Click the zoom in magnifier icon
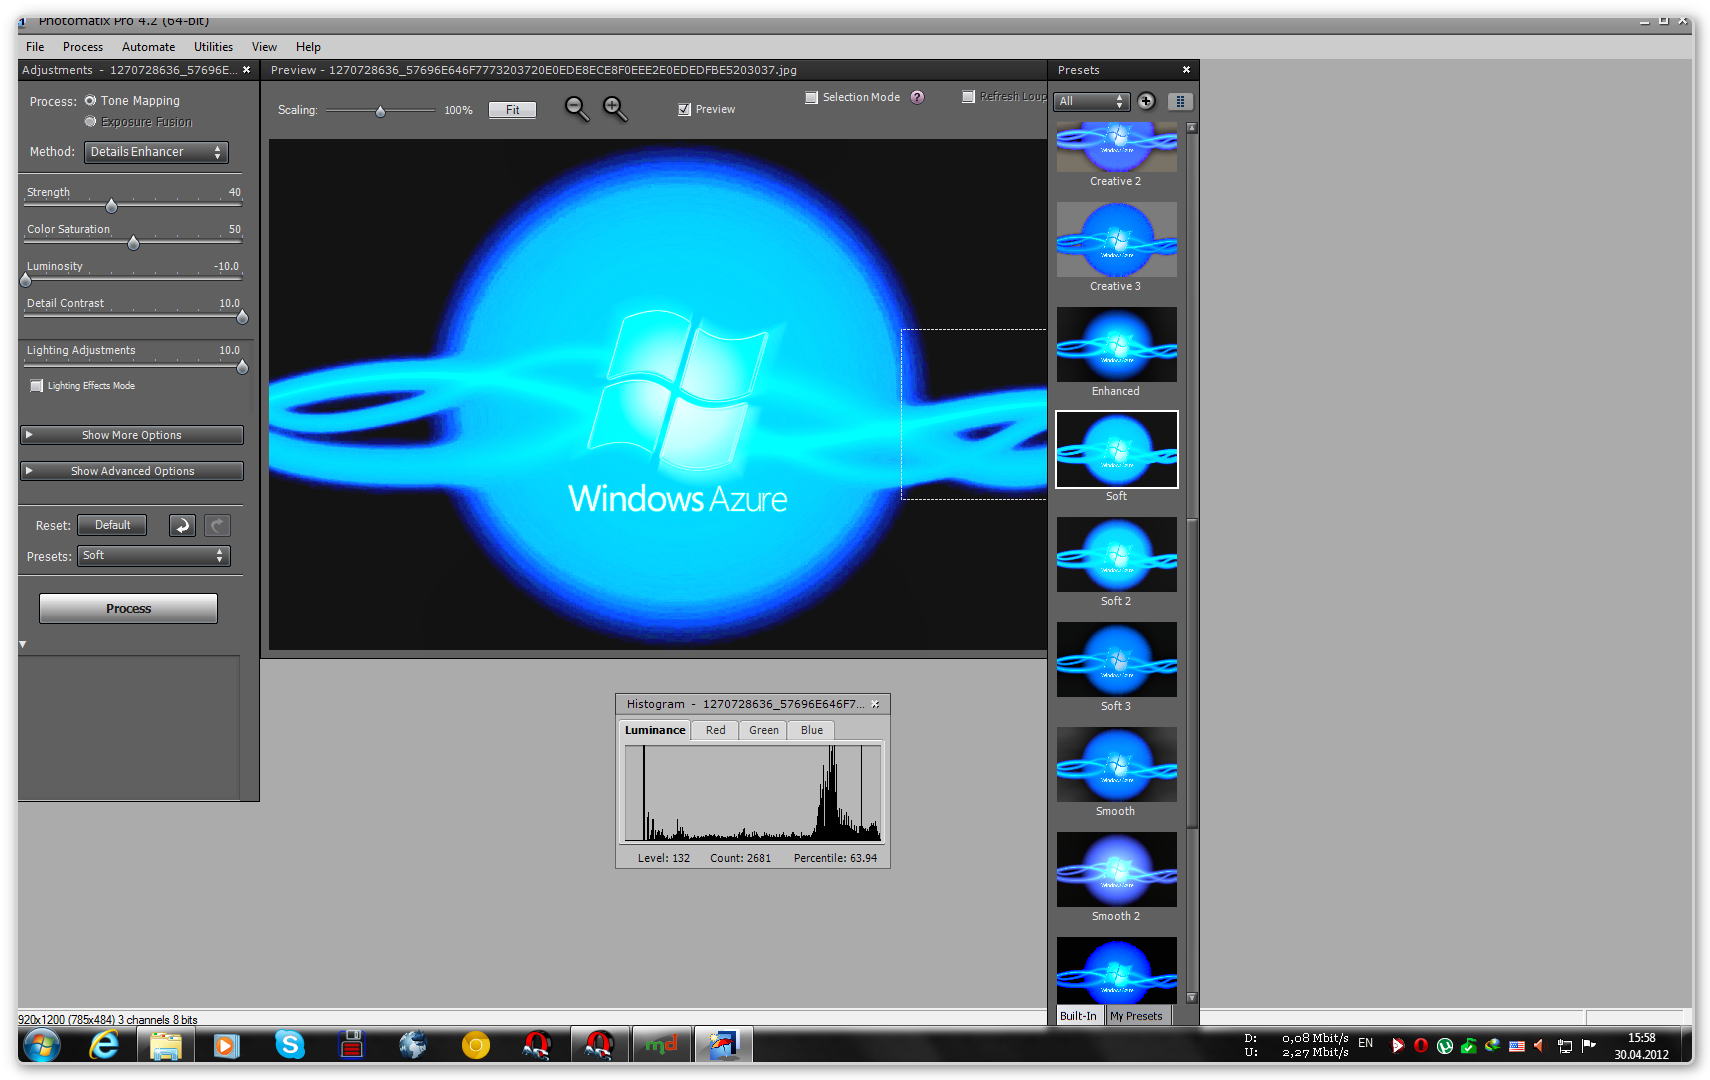The image size is (1710, 1080). 615,109
